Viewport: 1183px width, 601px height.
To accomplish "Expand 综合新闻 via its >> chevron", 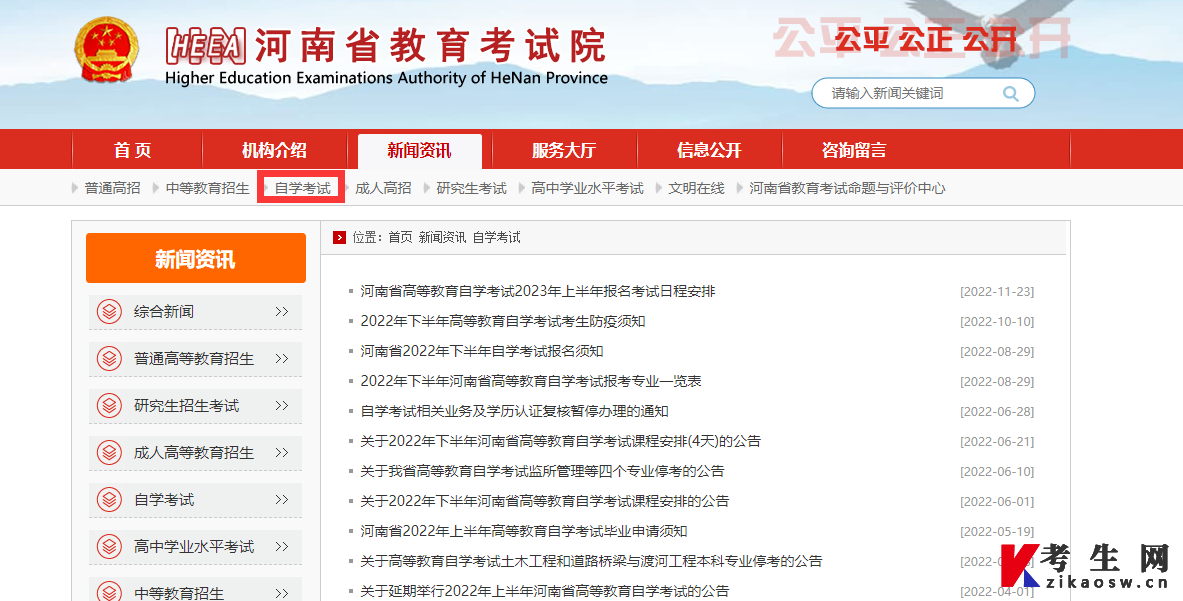I will coord(281,311).
